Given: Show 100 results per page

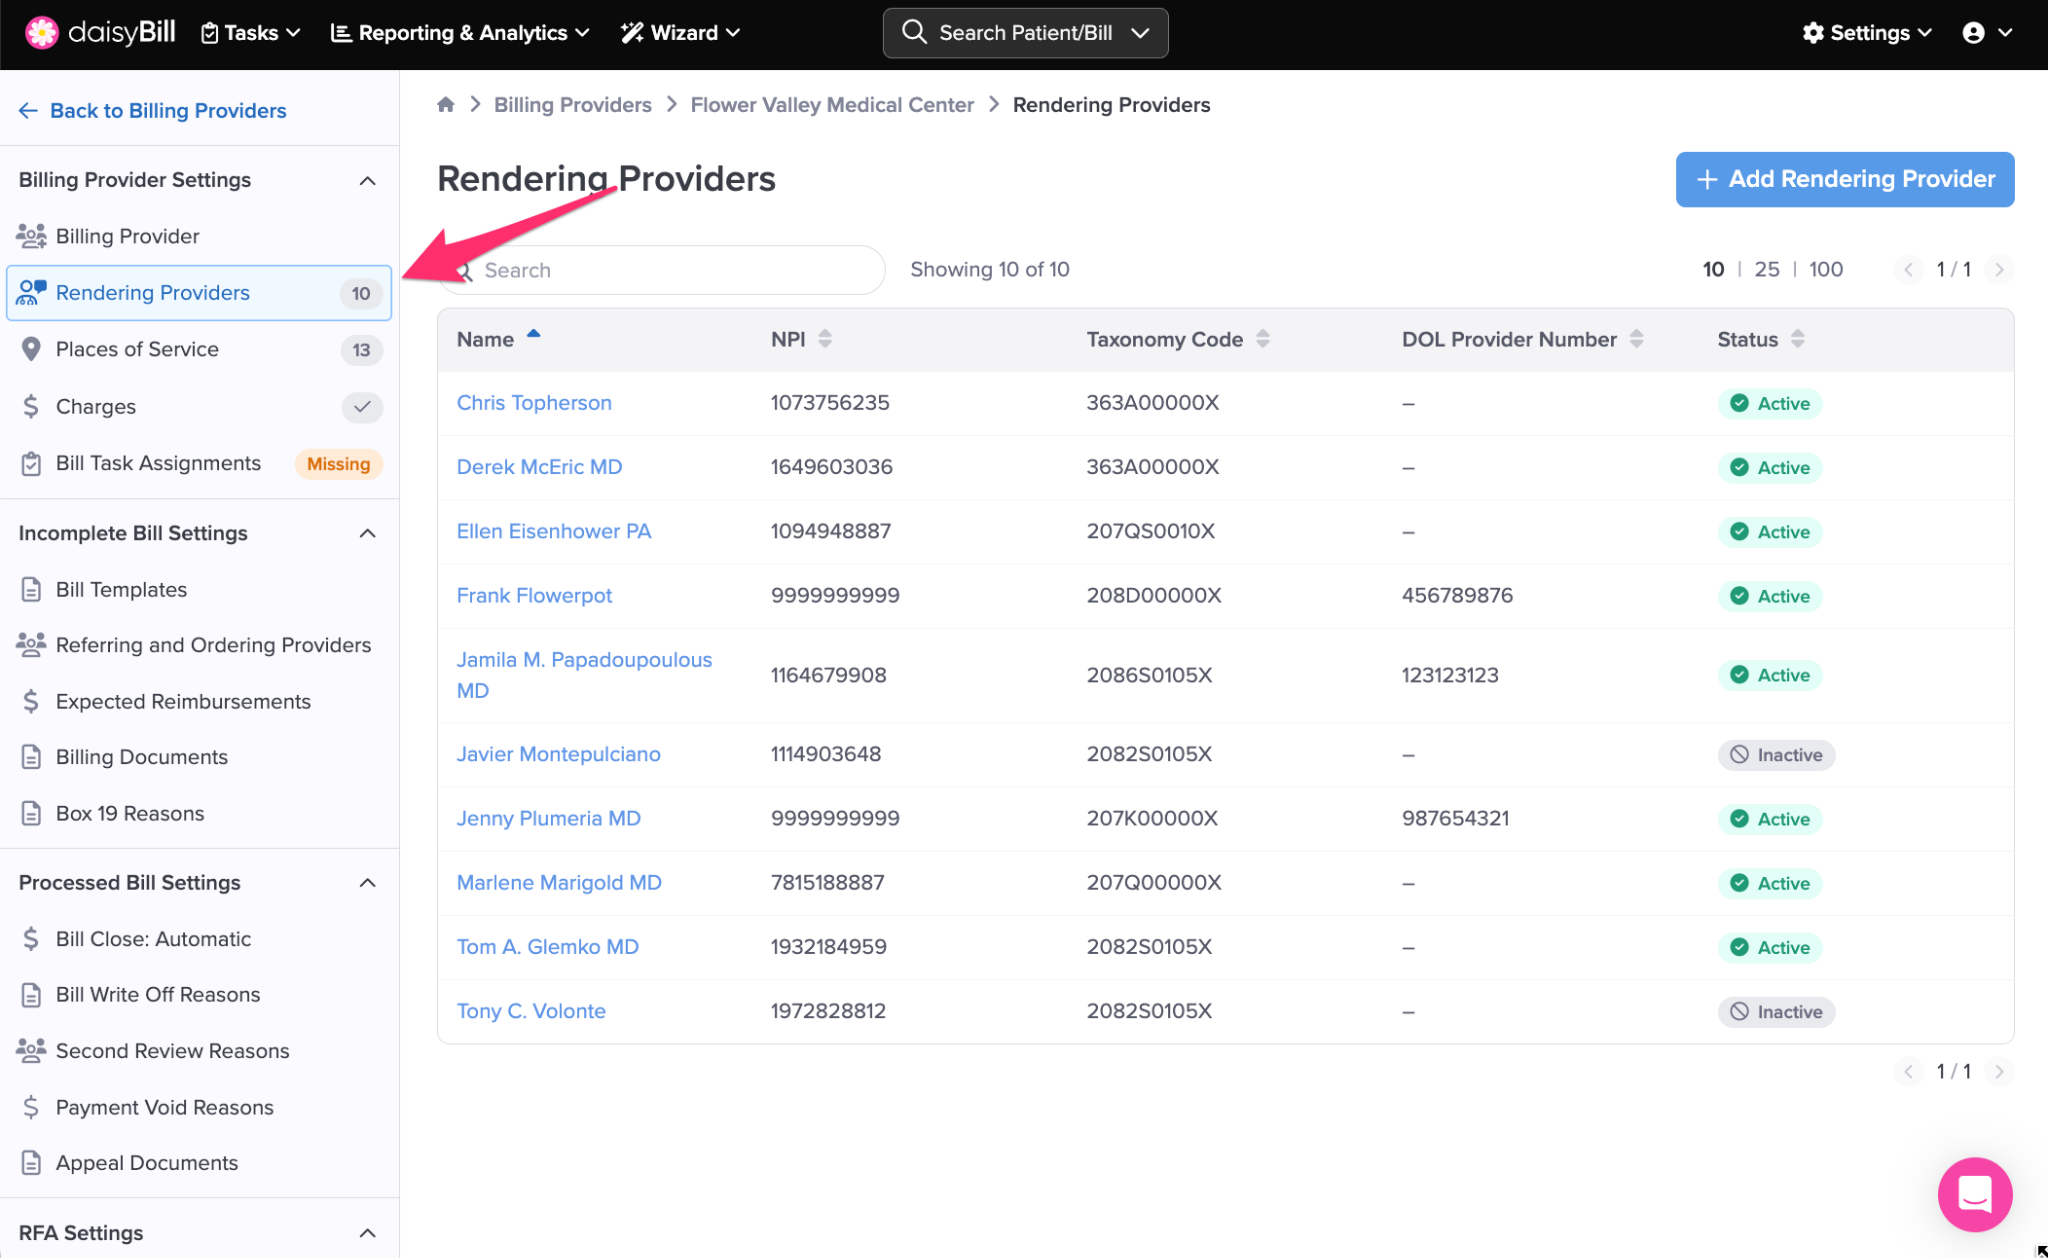Looking at the screenshot, I should 1825,269.
